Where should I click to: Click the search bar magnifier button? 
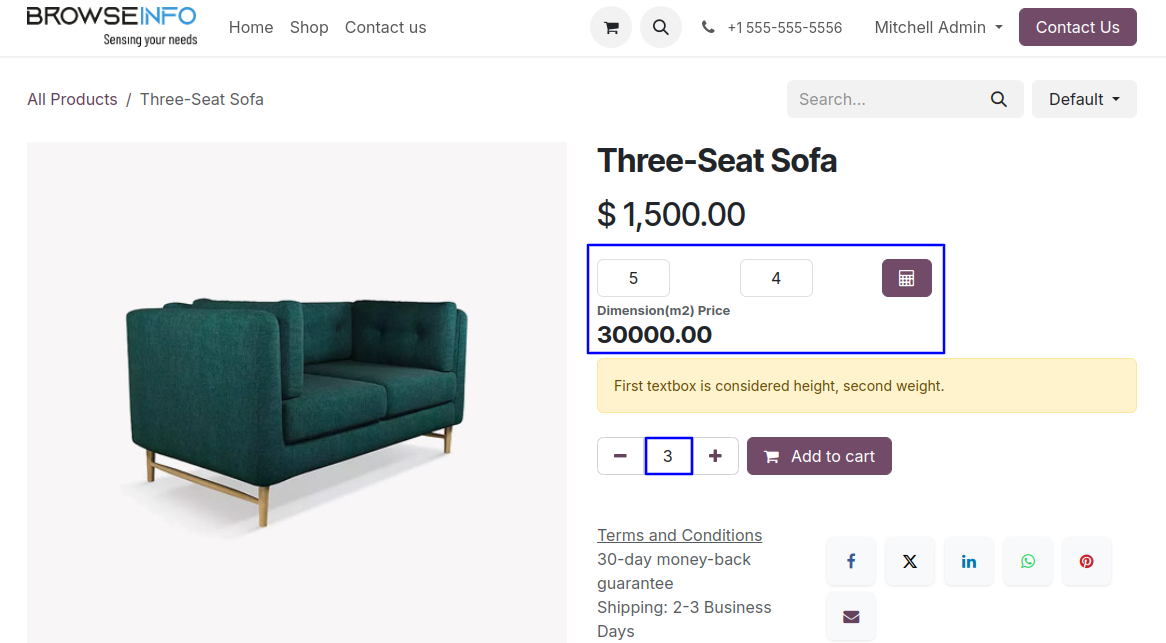pyautogui.click(x=998, y=99)
